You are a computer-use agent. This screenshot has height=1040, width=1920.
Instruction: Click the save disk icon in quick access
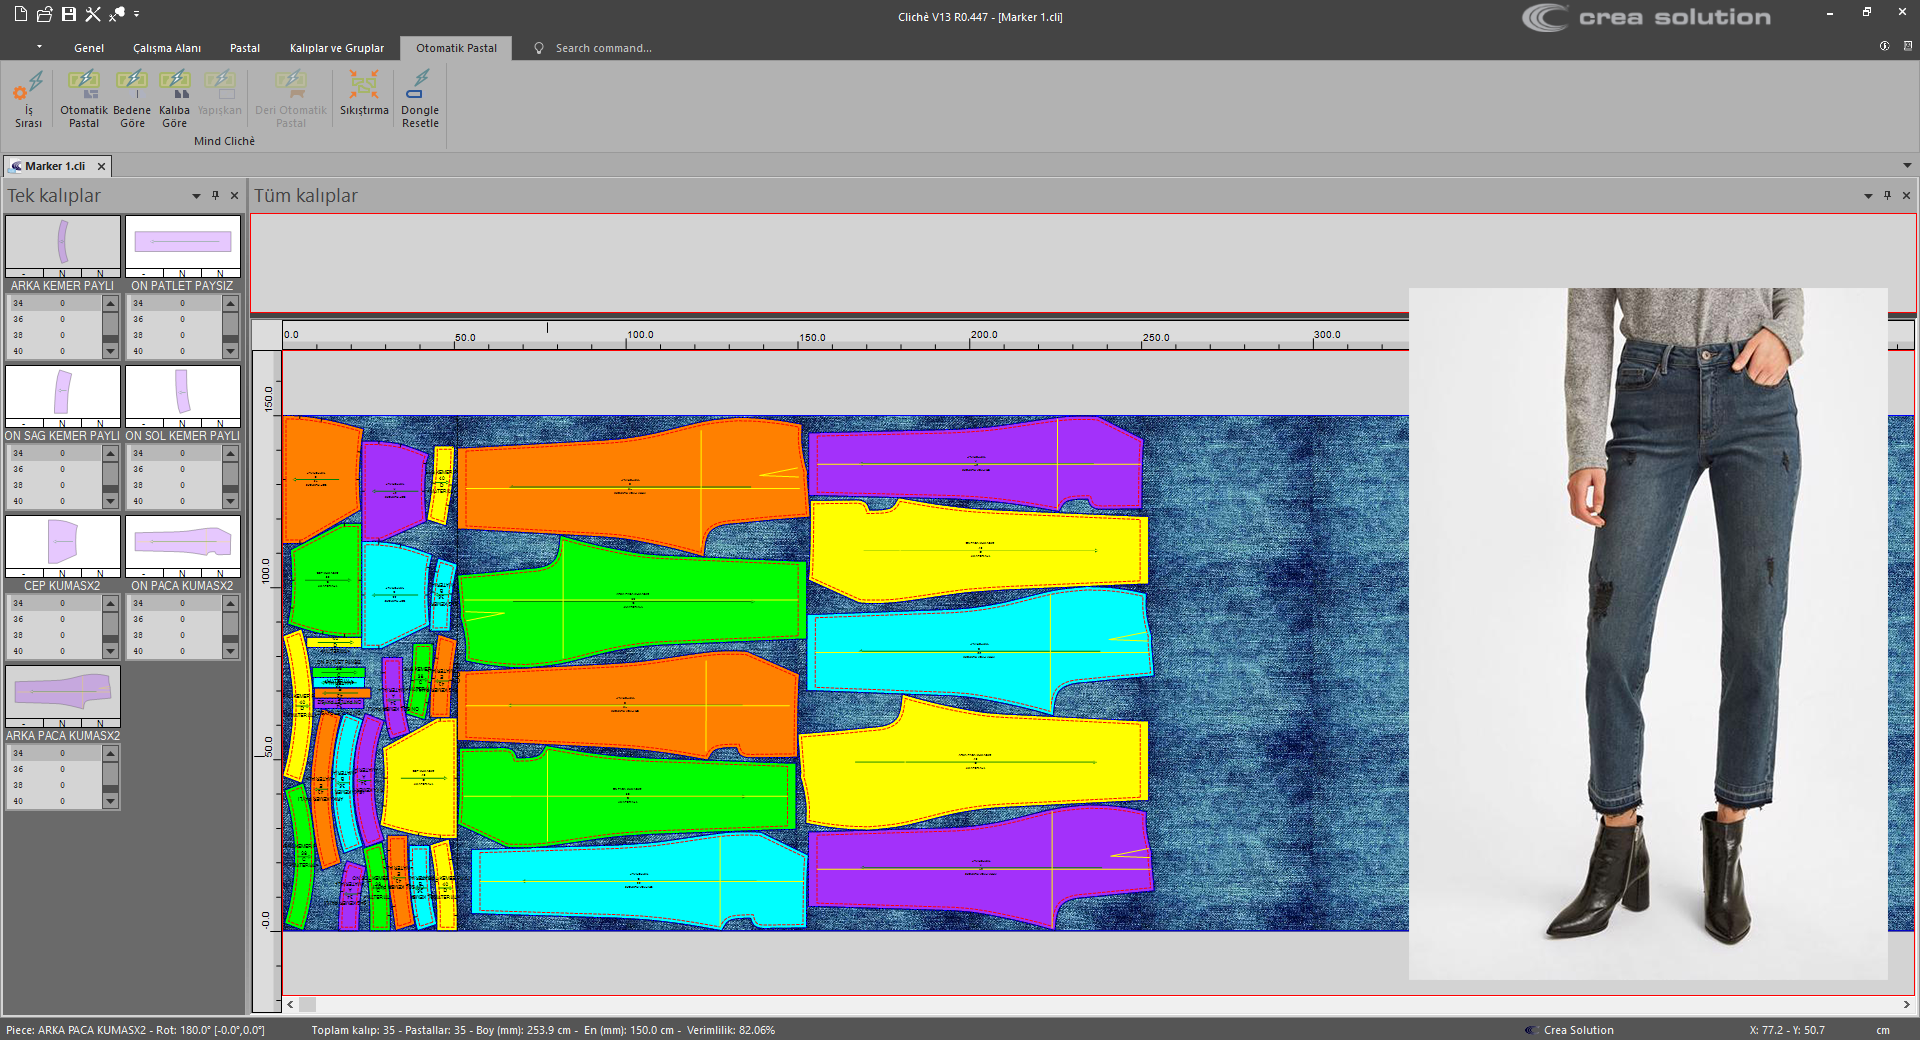[69, 14]
